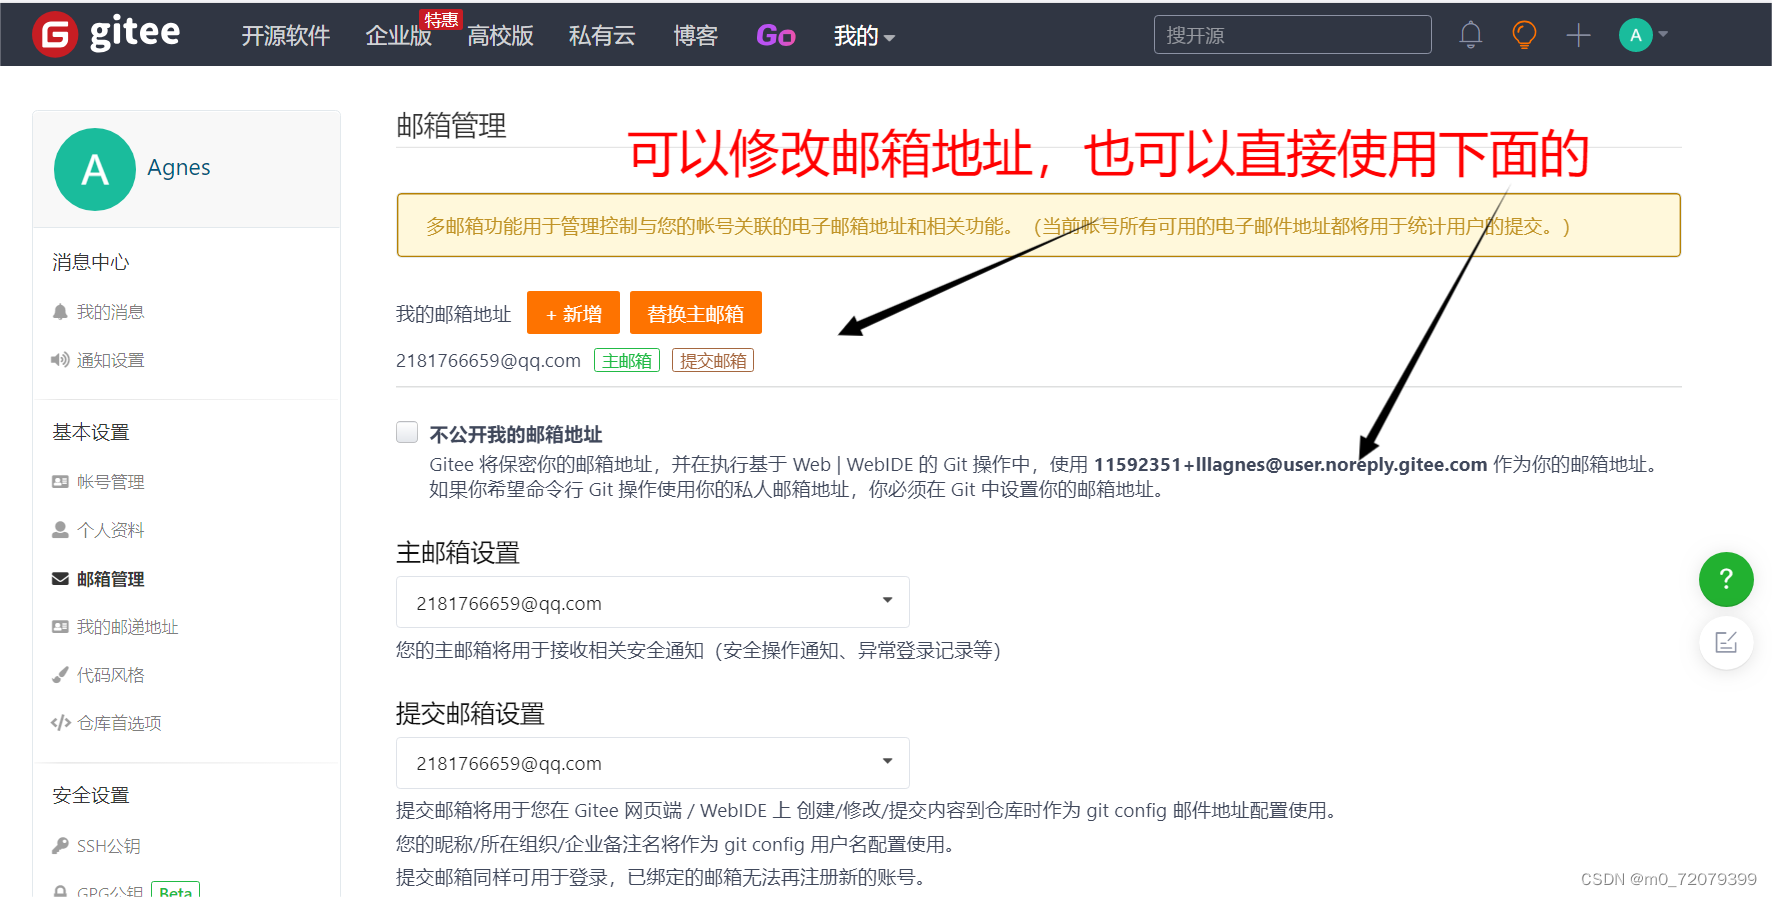Viewport: 1772px width, 897px height.
Task: Click the green help question mark button
Action: [1726, 579]
